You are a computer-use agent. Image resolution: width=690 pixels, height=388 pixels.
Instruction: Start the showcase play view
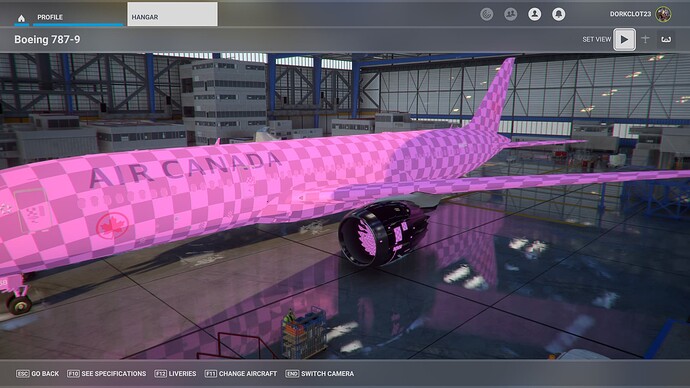point(624,40)
